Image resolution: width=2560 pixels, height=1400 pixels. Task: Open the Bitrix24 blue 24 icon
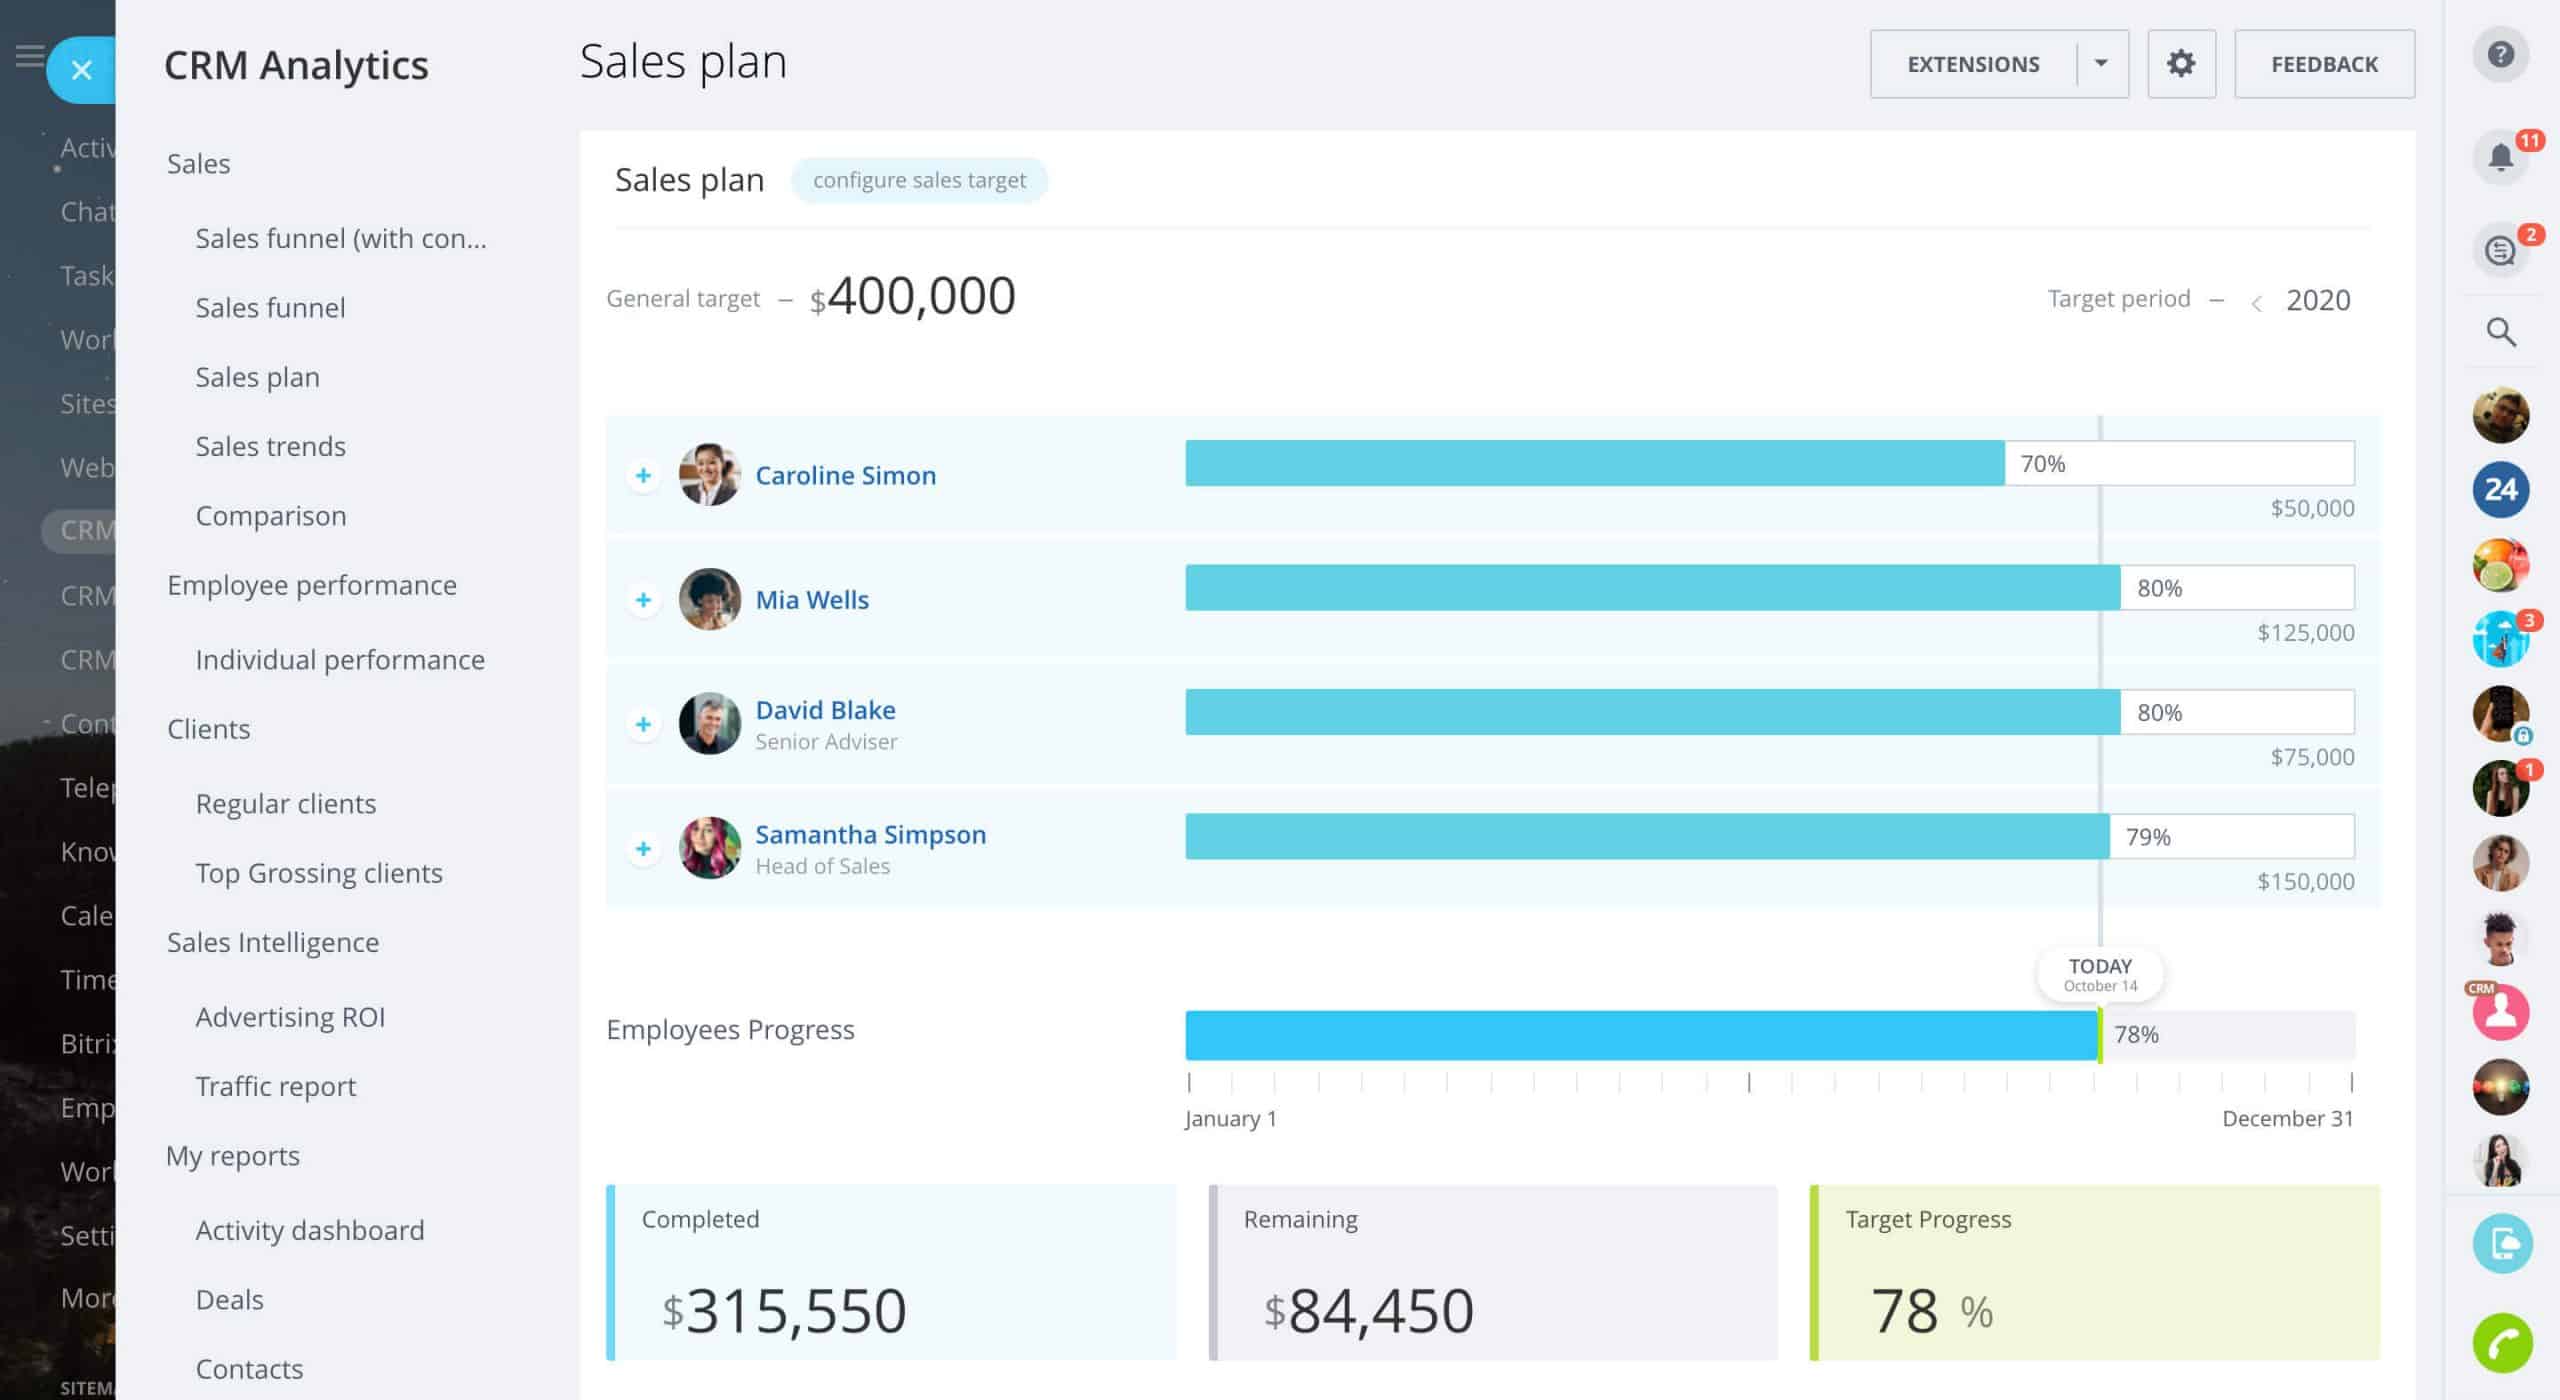[2500, 489]
